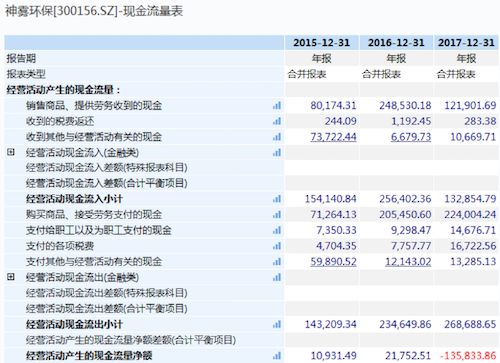The image size is (500, 363).
Task: Open chart icon for 支付的各项税费 row
Action: tap(277, 246)
